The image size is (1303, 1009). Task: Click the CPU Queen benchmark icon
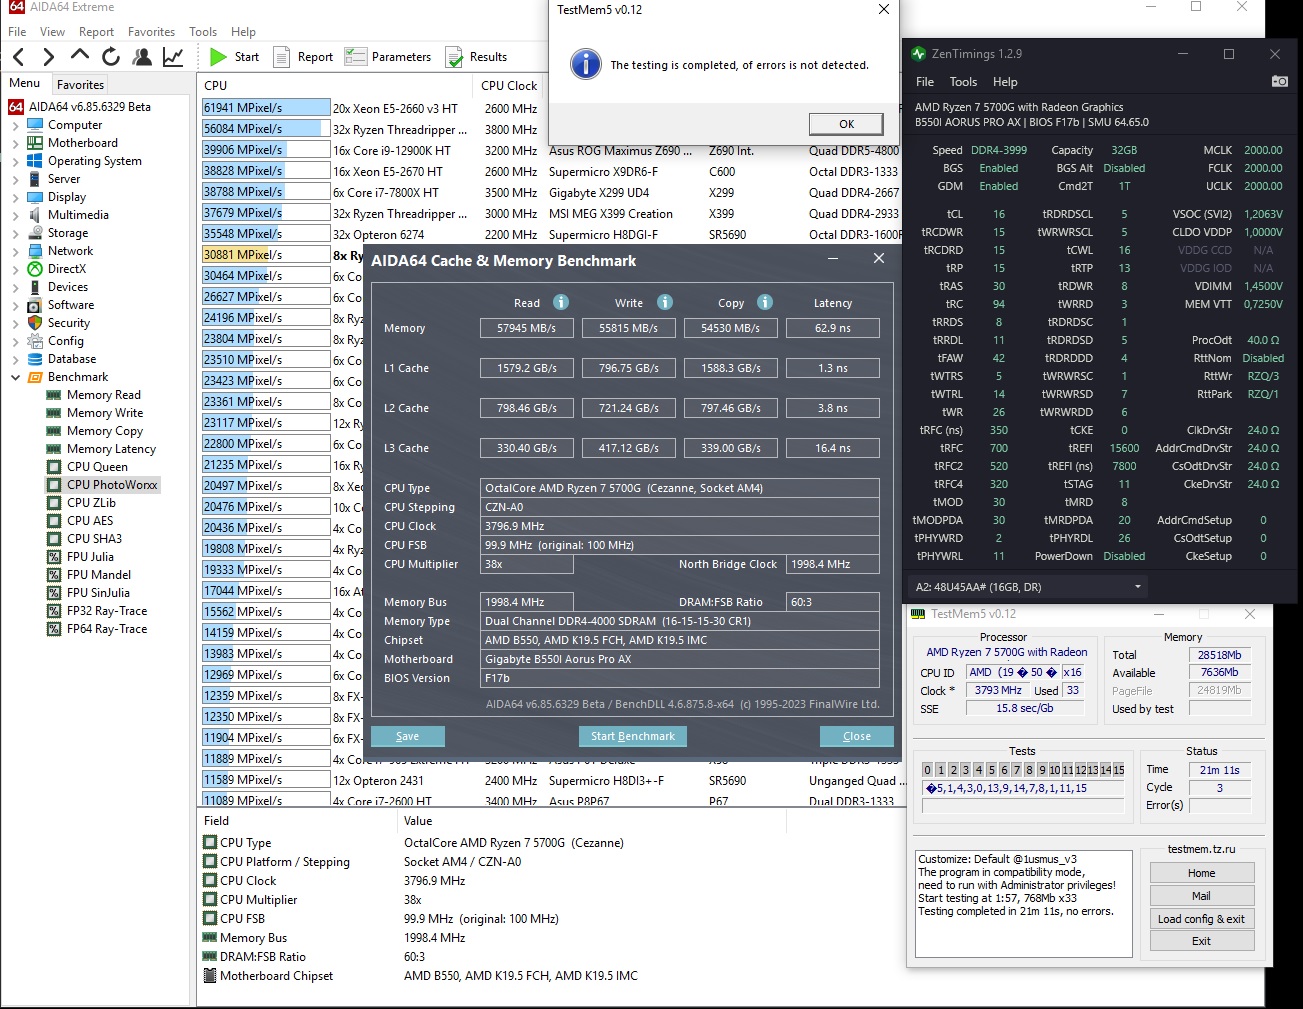pyautogui.click(x=54, y=467)
